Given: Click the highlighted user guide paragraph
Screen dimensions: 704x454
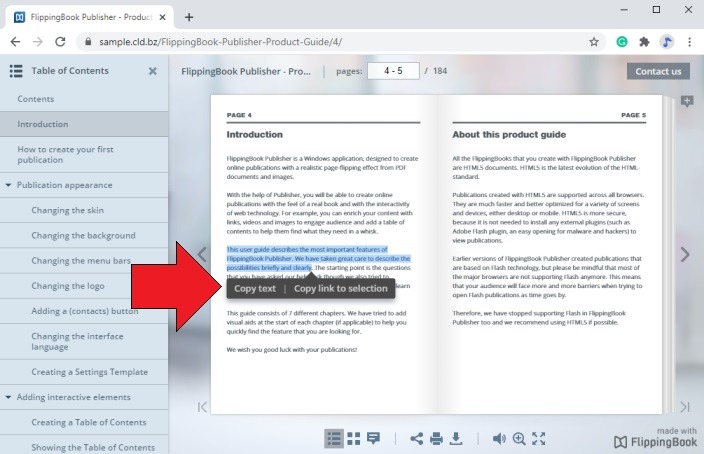Looking at the screenshot, I should (318, 258).
